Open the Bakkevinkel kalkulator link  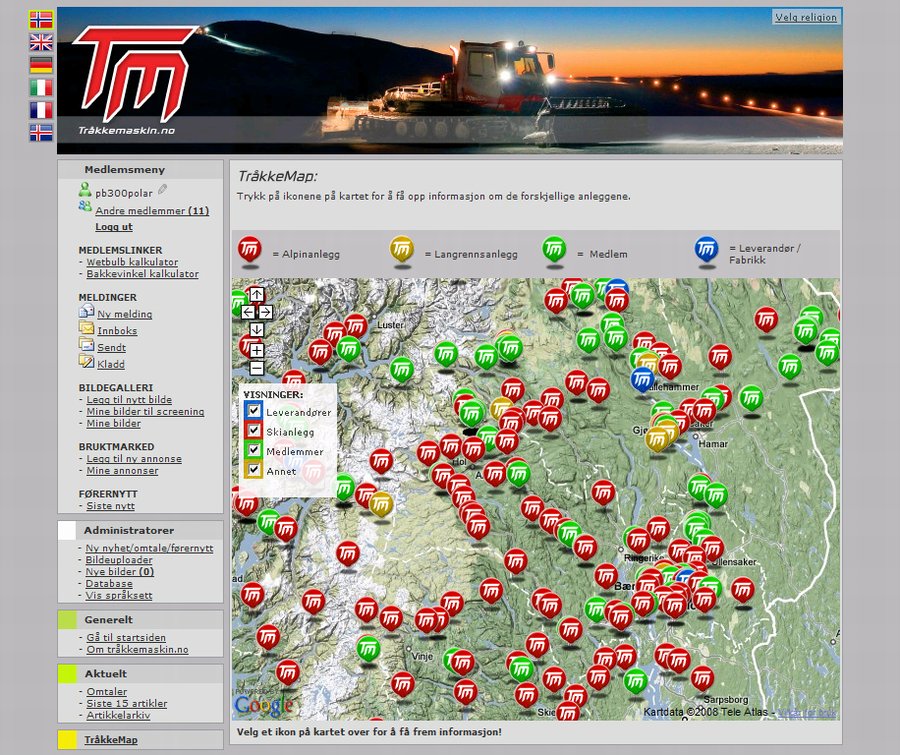[x=142, y=274]
